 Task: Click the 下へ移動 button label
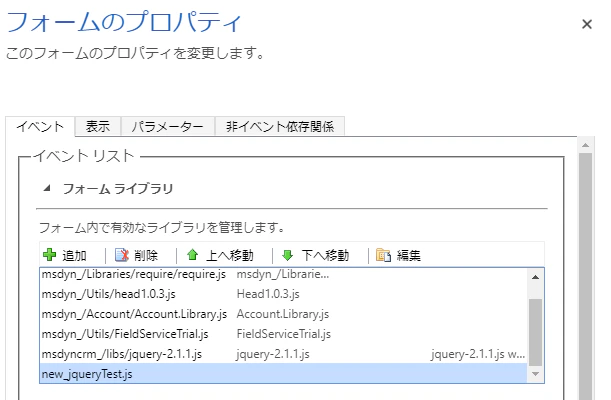(325, 256)
